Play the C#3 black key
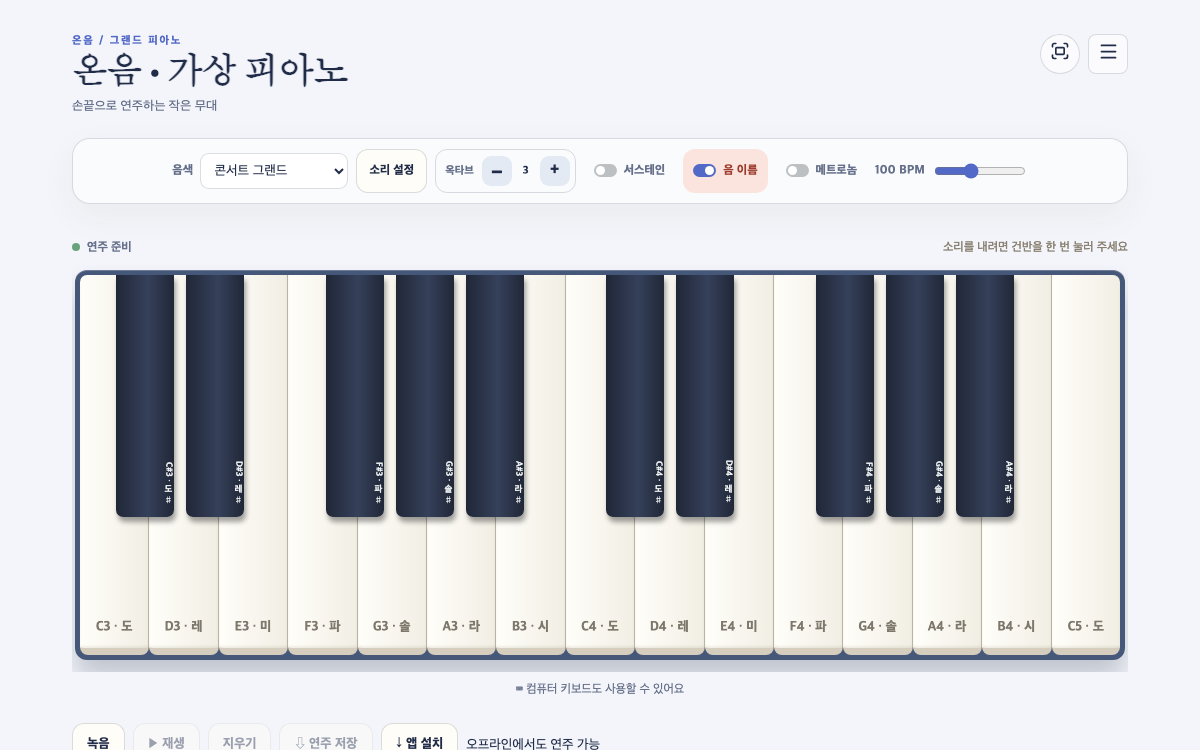This screenshot has height=750, width=1200. tap(145, 396)
